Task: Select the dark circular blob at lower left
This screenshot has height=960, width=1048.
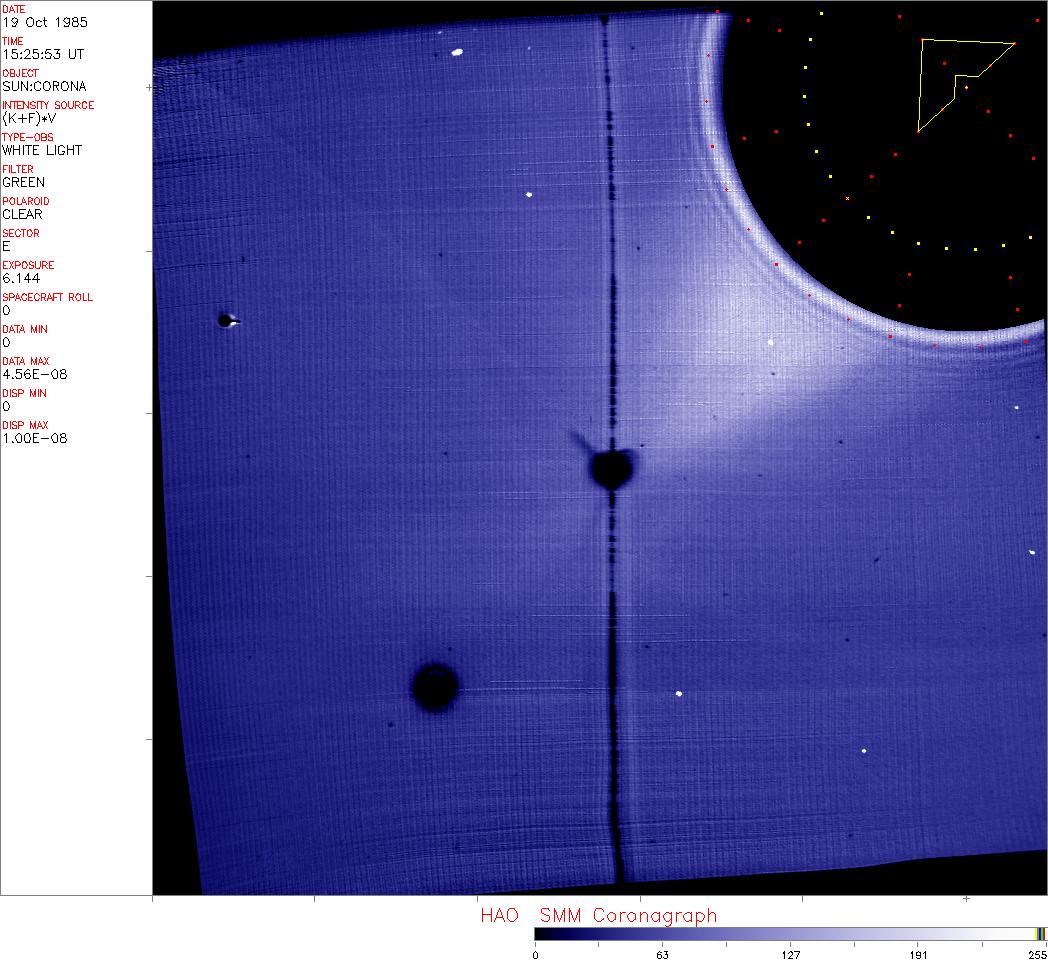Action: tap(435, 686)
